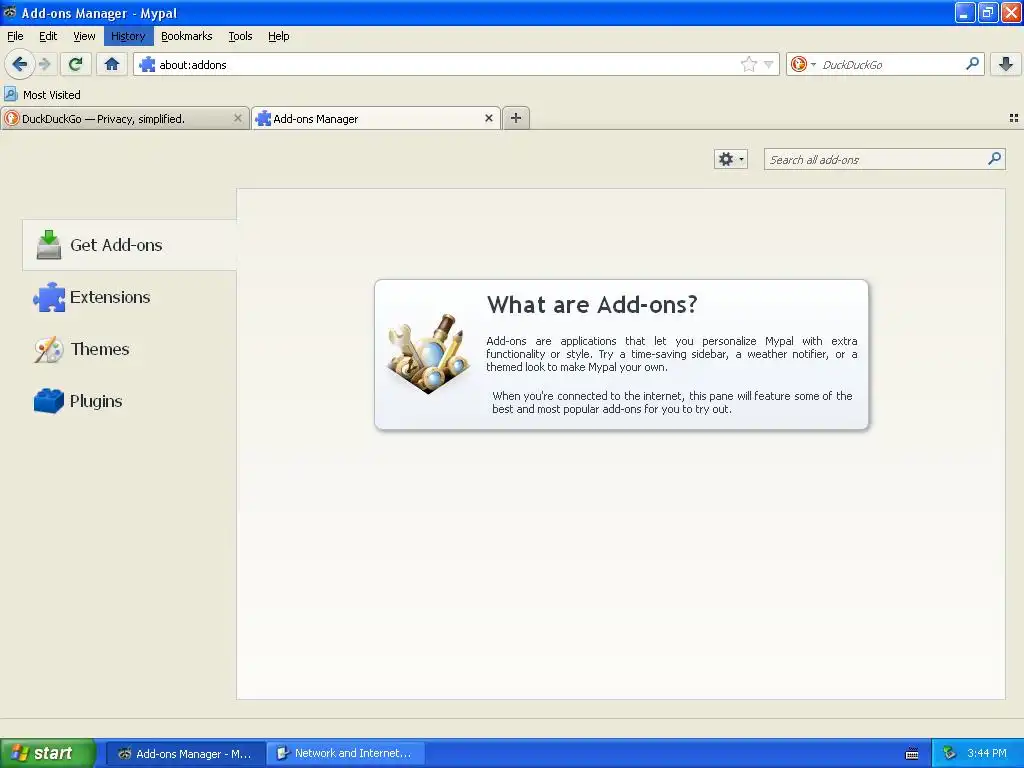Switch to Network and Internet taskbar window
The width and height of the screenshot is (1024, 768).
(346, 753)
